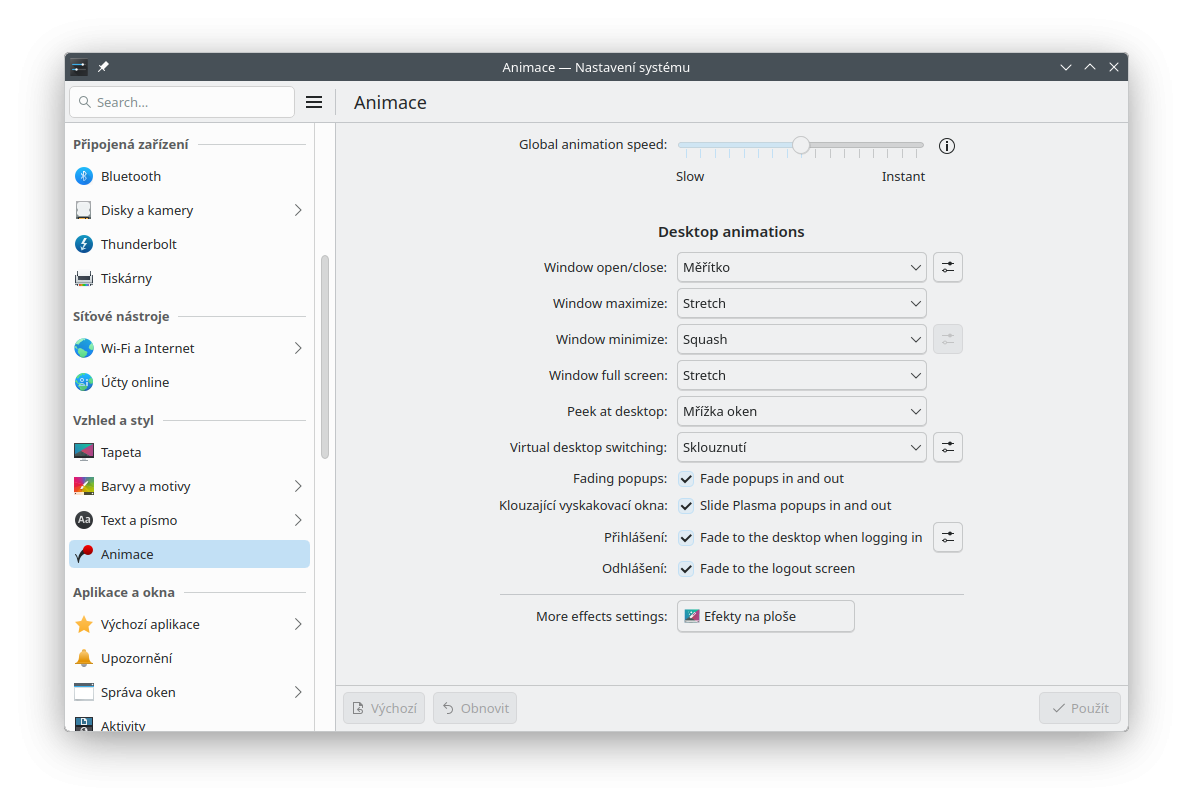1193x808 pixels.
Task: Click the Výchozí defaults button
Action: [x=384, y=708]
